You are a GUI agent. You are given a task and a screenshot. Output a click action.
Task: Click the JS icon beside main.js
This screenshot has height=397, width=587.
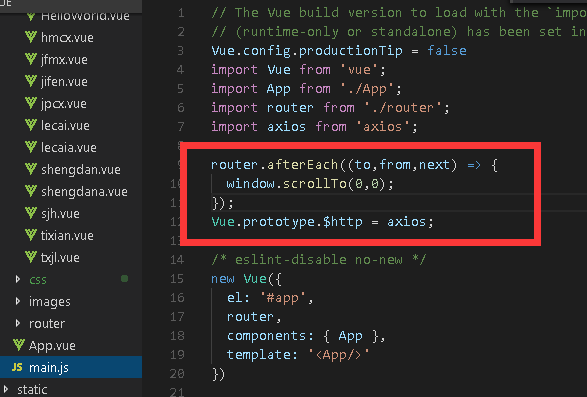coord(17,367)
